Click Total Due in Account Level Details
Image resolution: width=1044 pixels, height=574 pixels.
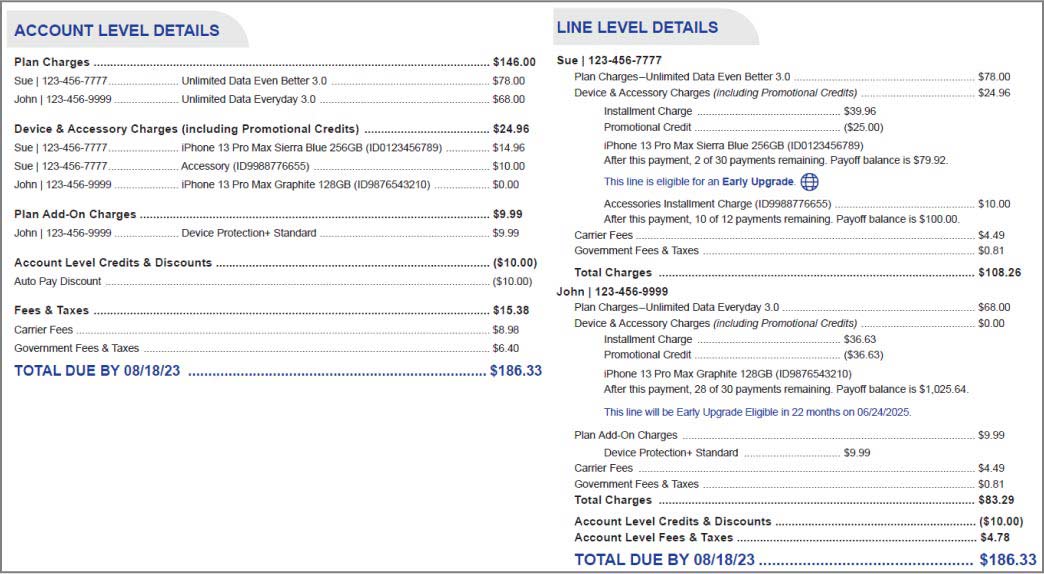pos(277,371)
